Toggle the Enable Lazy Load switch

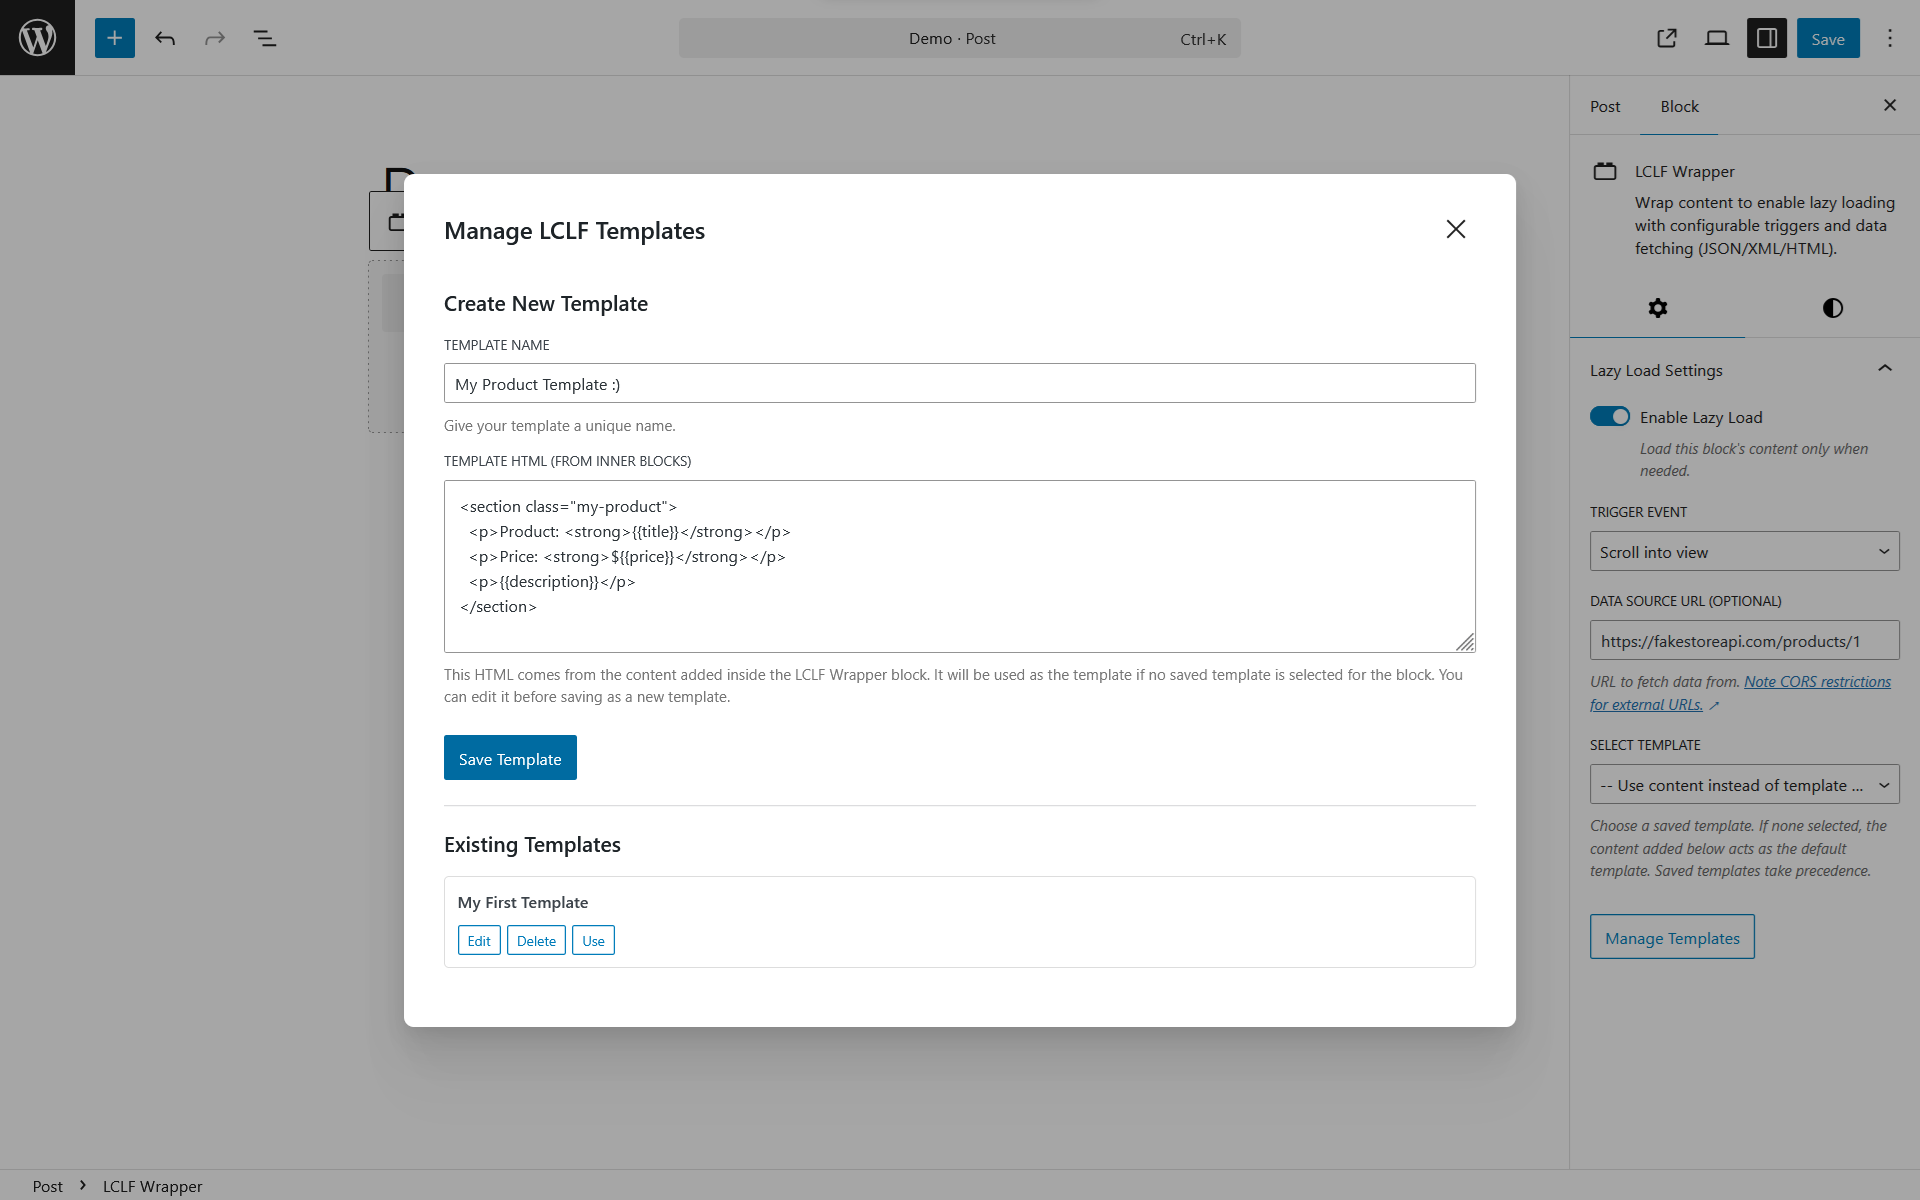pos(1610,417)
